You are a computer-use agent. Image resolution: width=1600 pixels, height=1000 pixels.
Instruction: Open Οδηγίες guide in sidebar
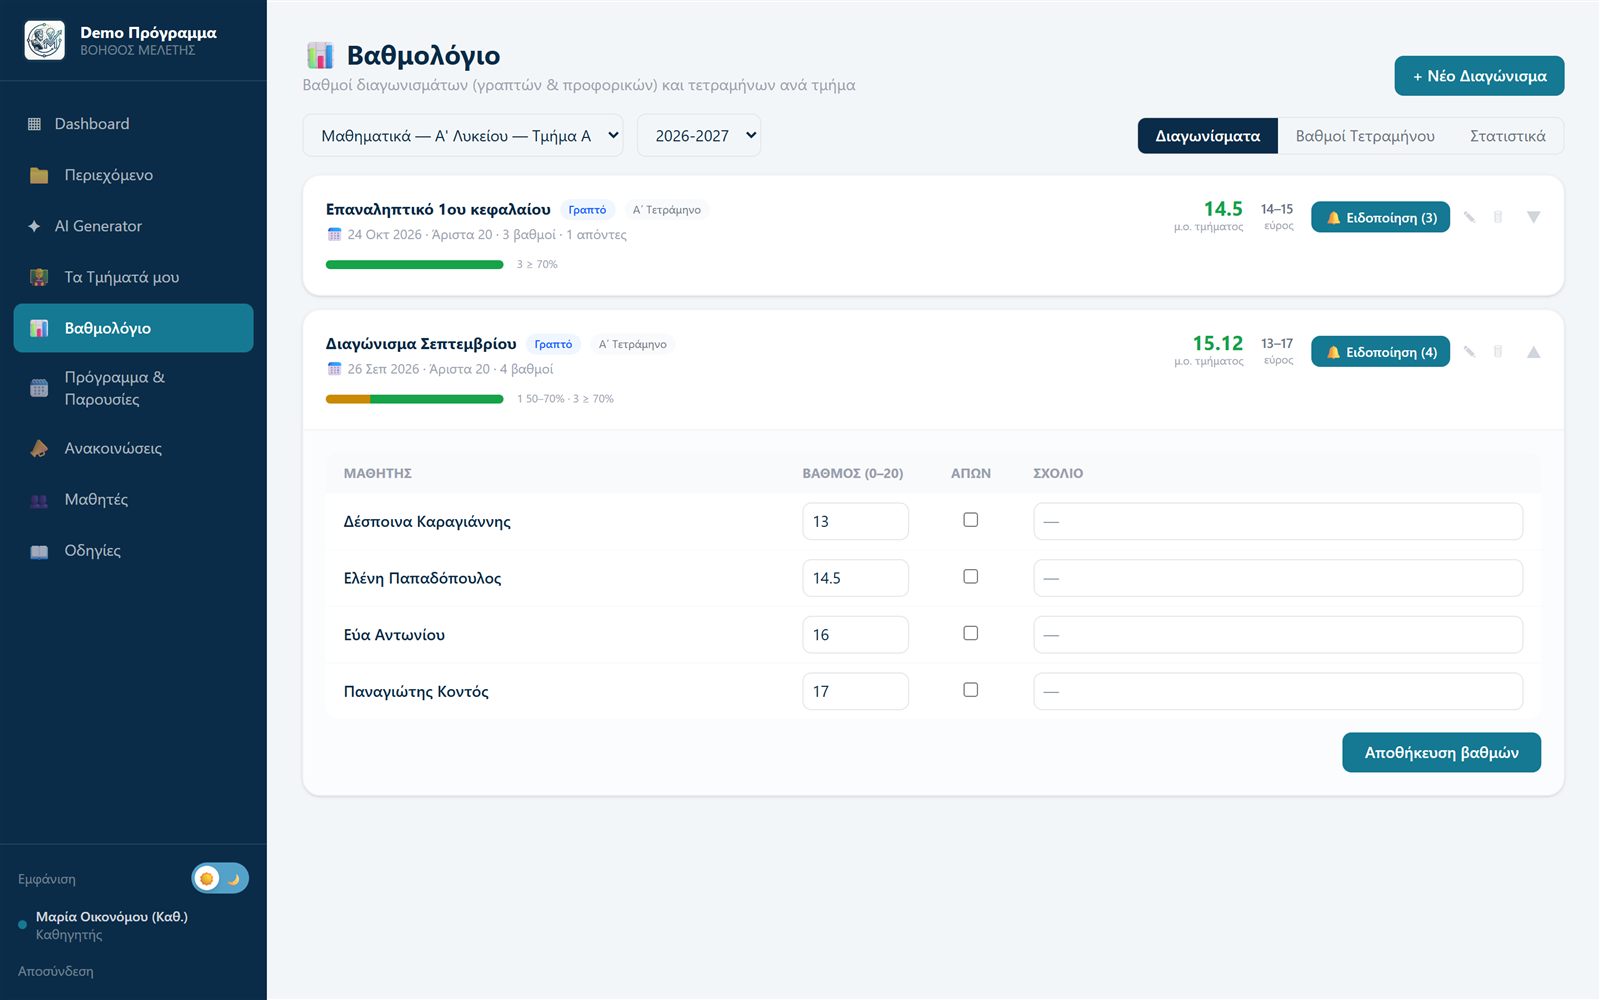[x=133, y=550]
